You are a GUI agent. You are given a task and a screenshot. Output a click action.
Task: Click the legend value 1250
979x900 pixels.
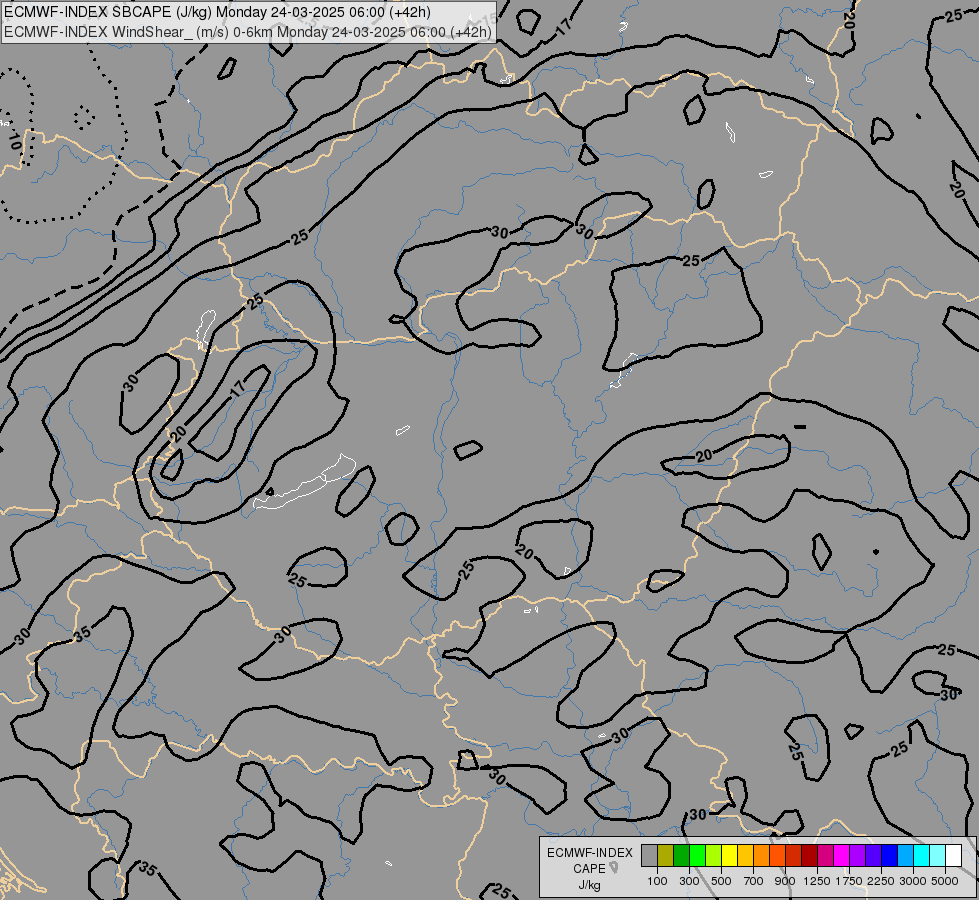click(x=817, y=881)
